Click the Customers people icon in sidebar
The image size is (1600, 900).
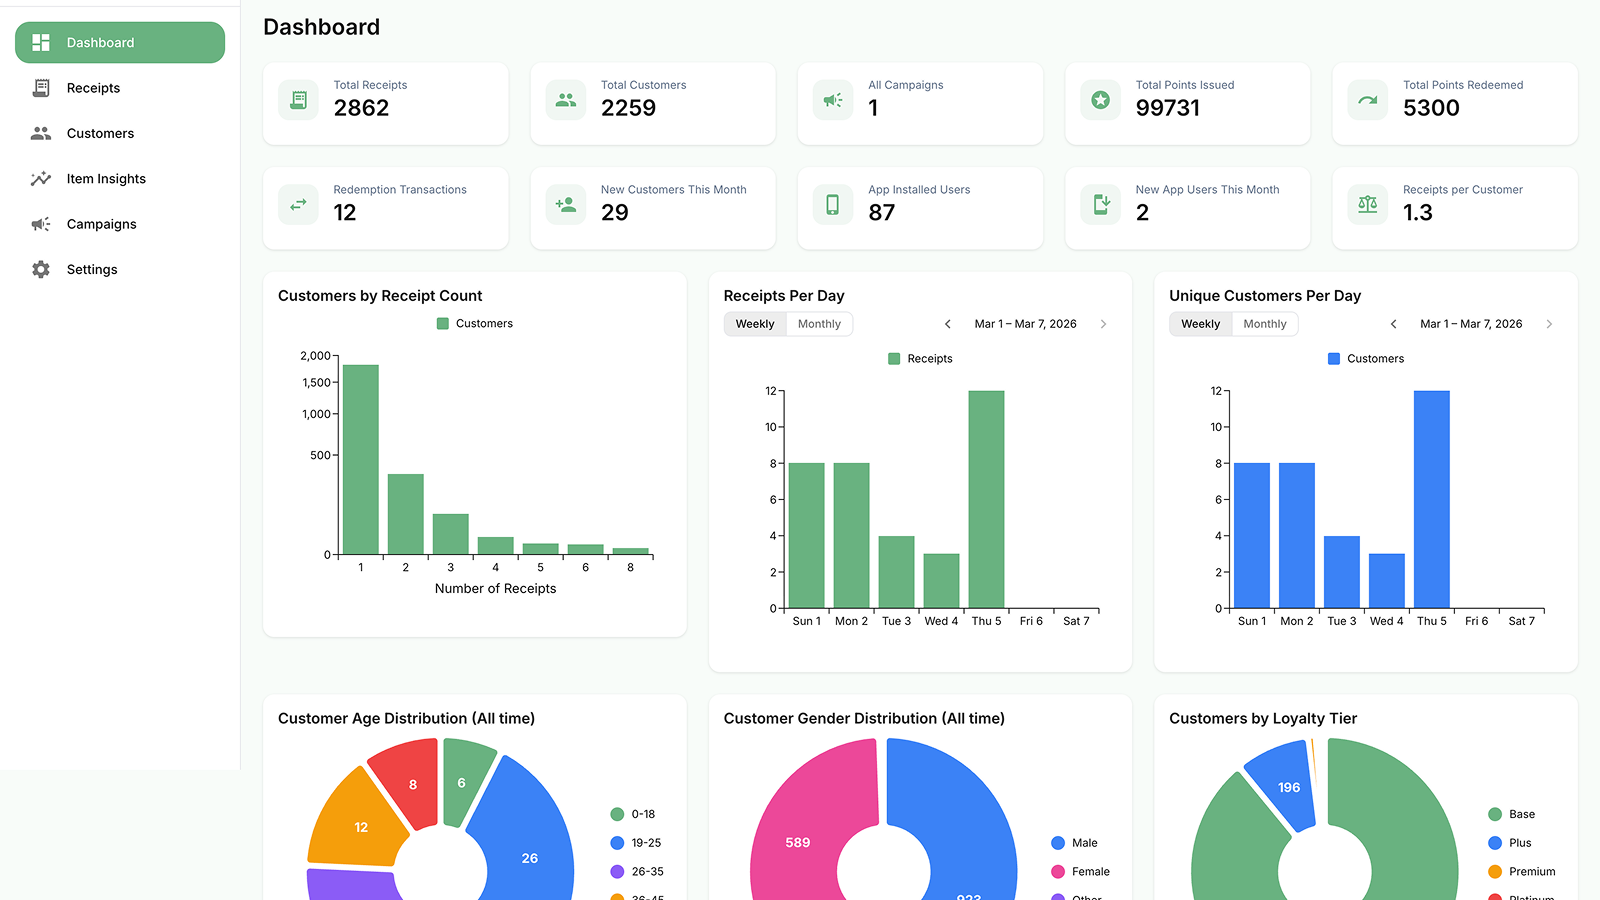[41, 133]
